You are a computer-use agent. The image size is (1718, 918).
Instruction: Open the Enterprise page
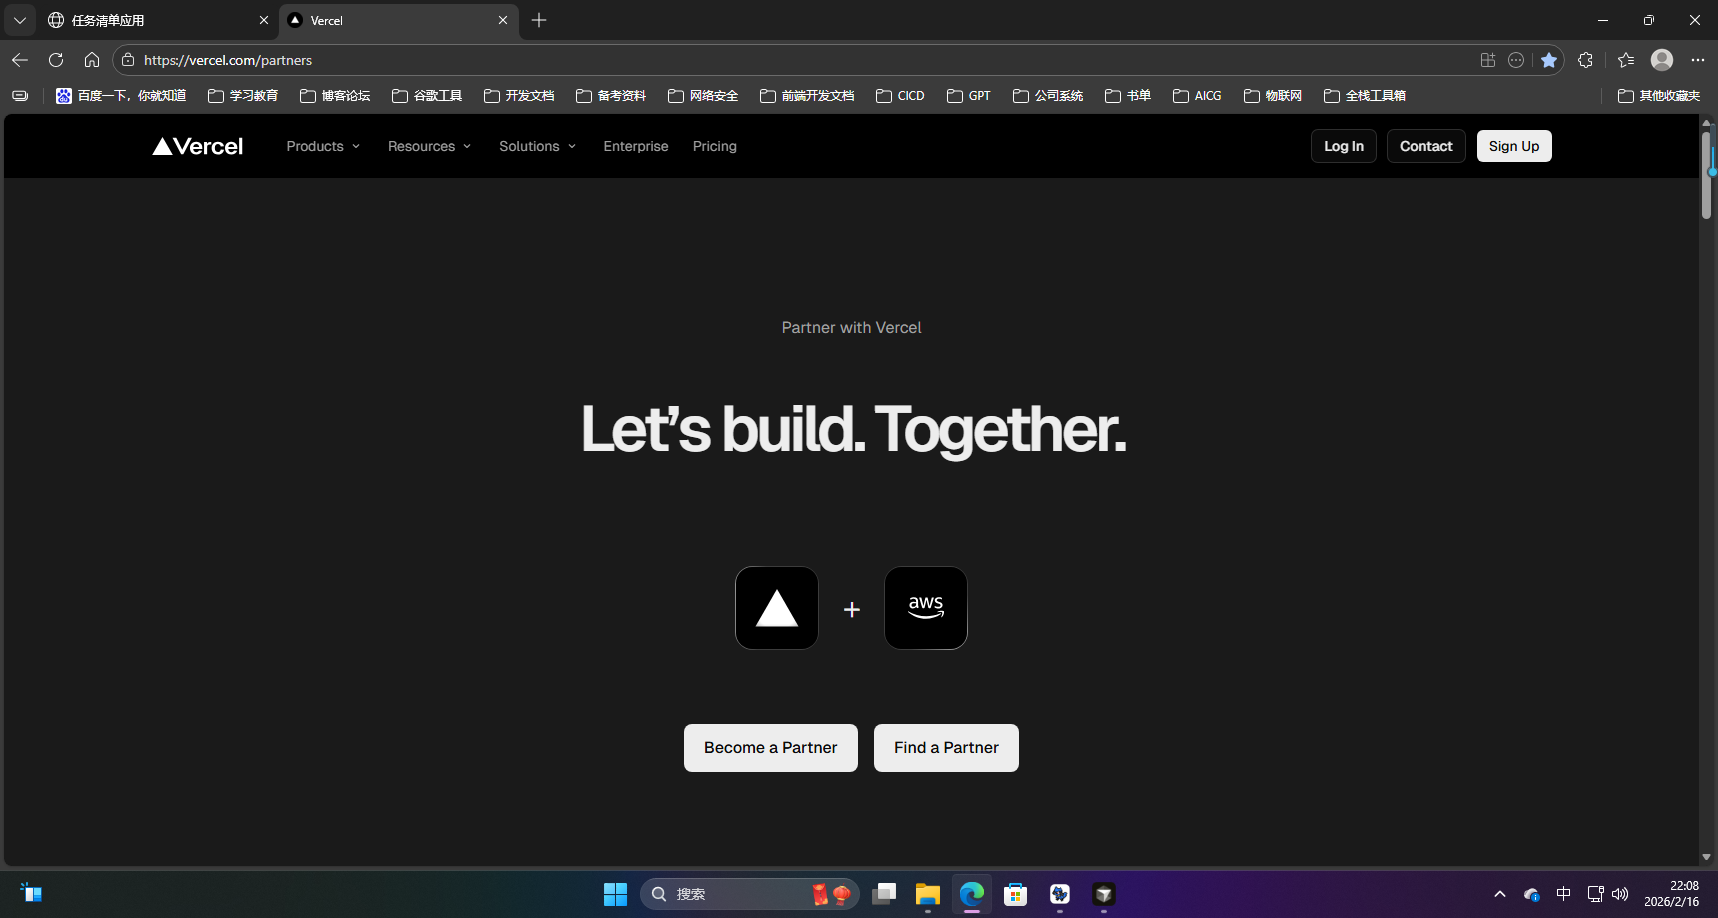point(636,146)
